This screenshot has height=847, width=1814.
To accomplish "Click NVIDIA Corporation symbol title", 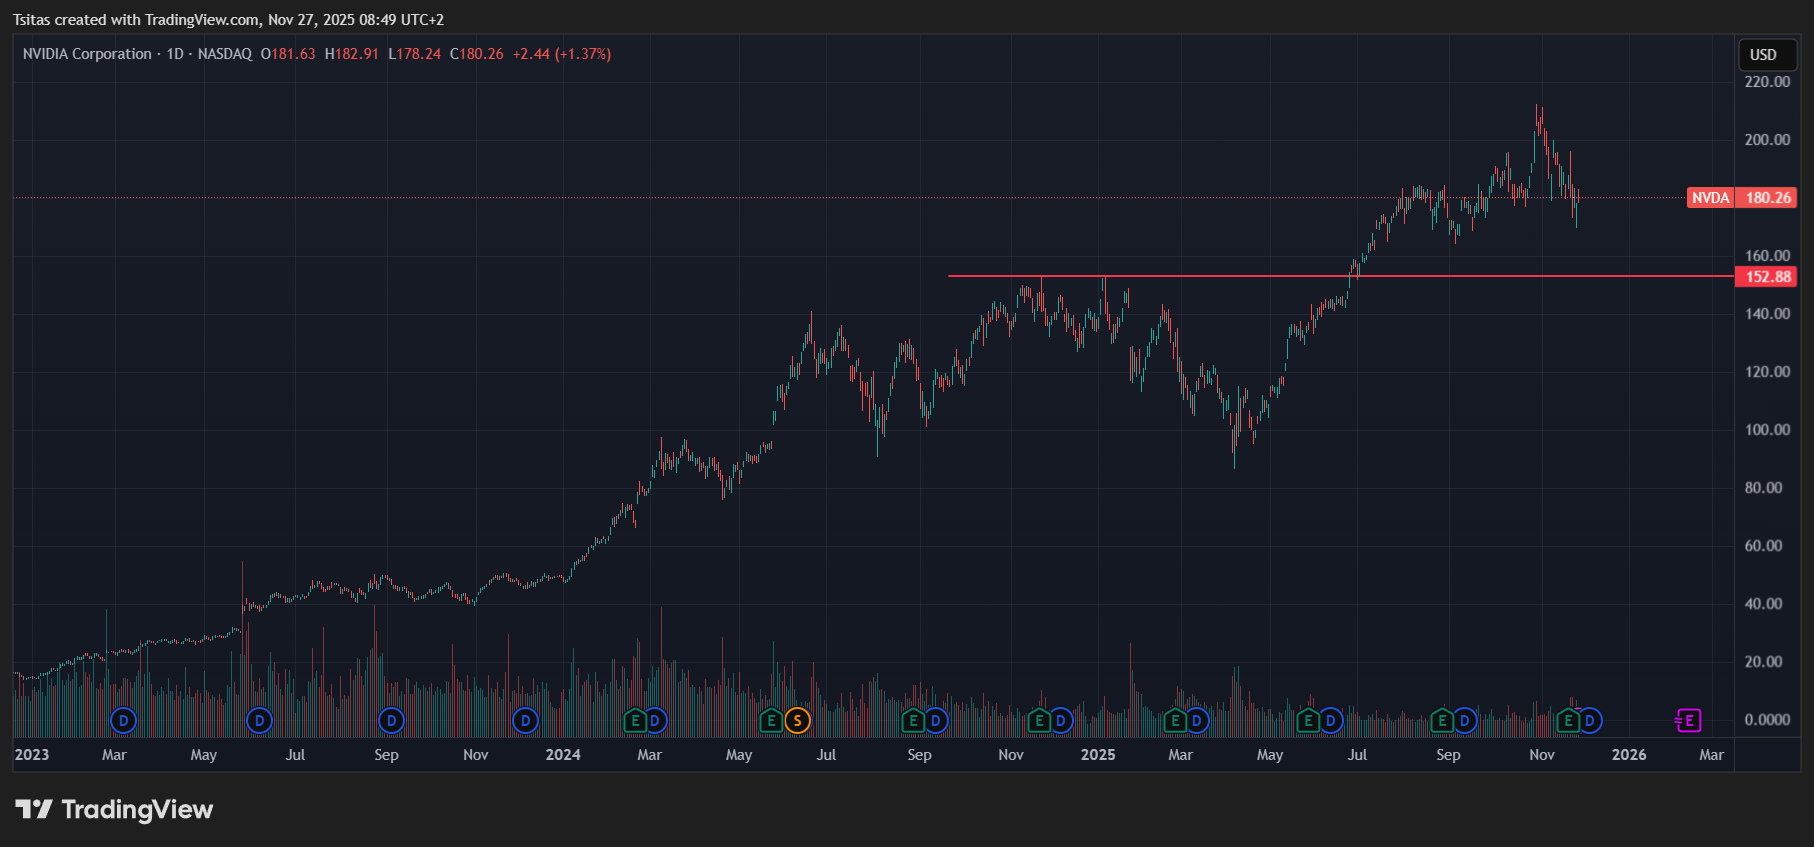I will click(87, 54).
